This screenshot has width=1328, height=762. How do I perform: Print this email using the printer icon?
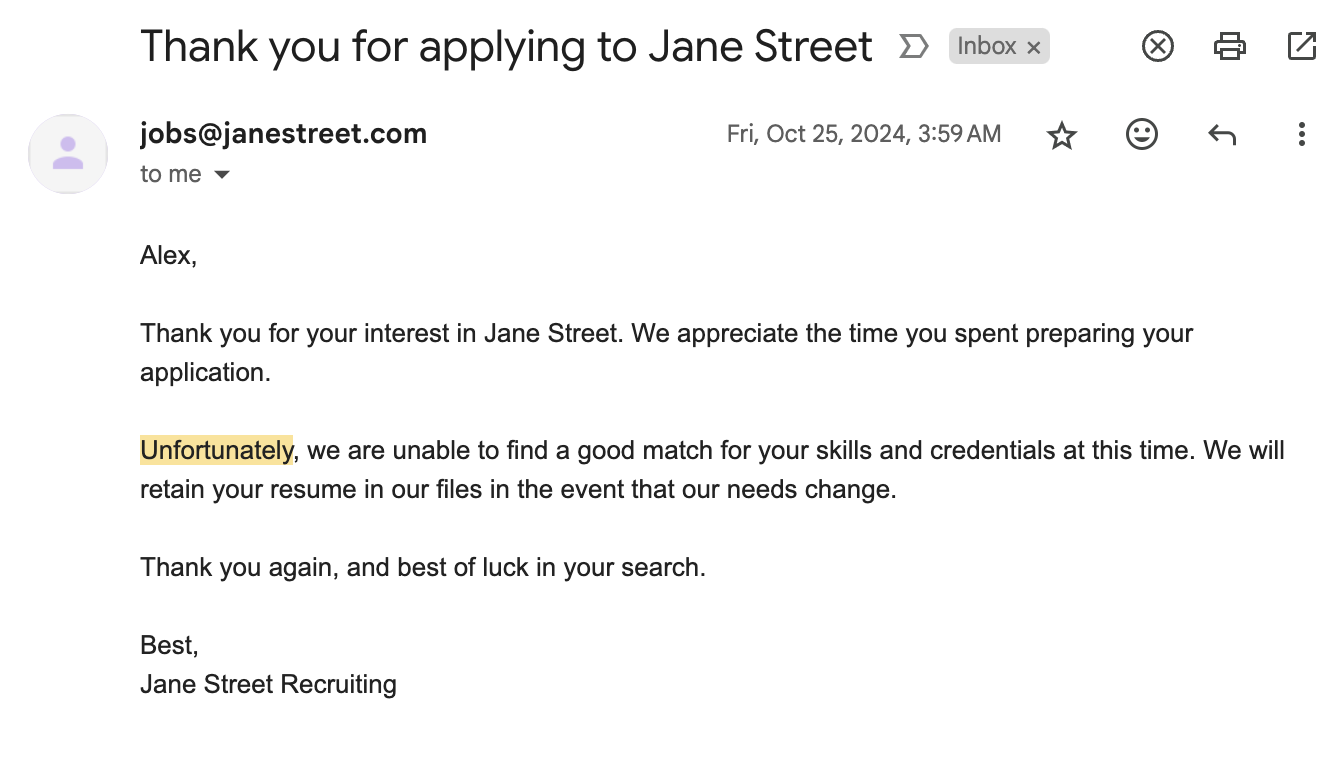click(1229, 46)
